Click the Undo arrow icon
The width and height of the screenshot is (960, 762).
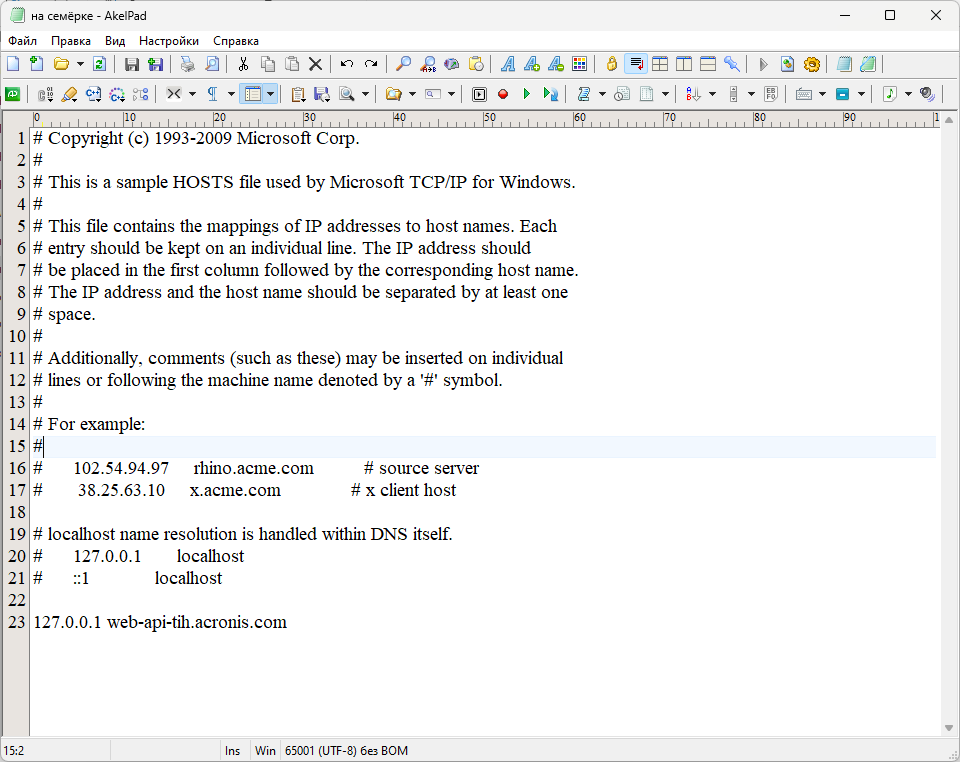[347, 64]
